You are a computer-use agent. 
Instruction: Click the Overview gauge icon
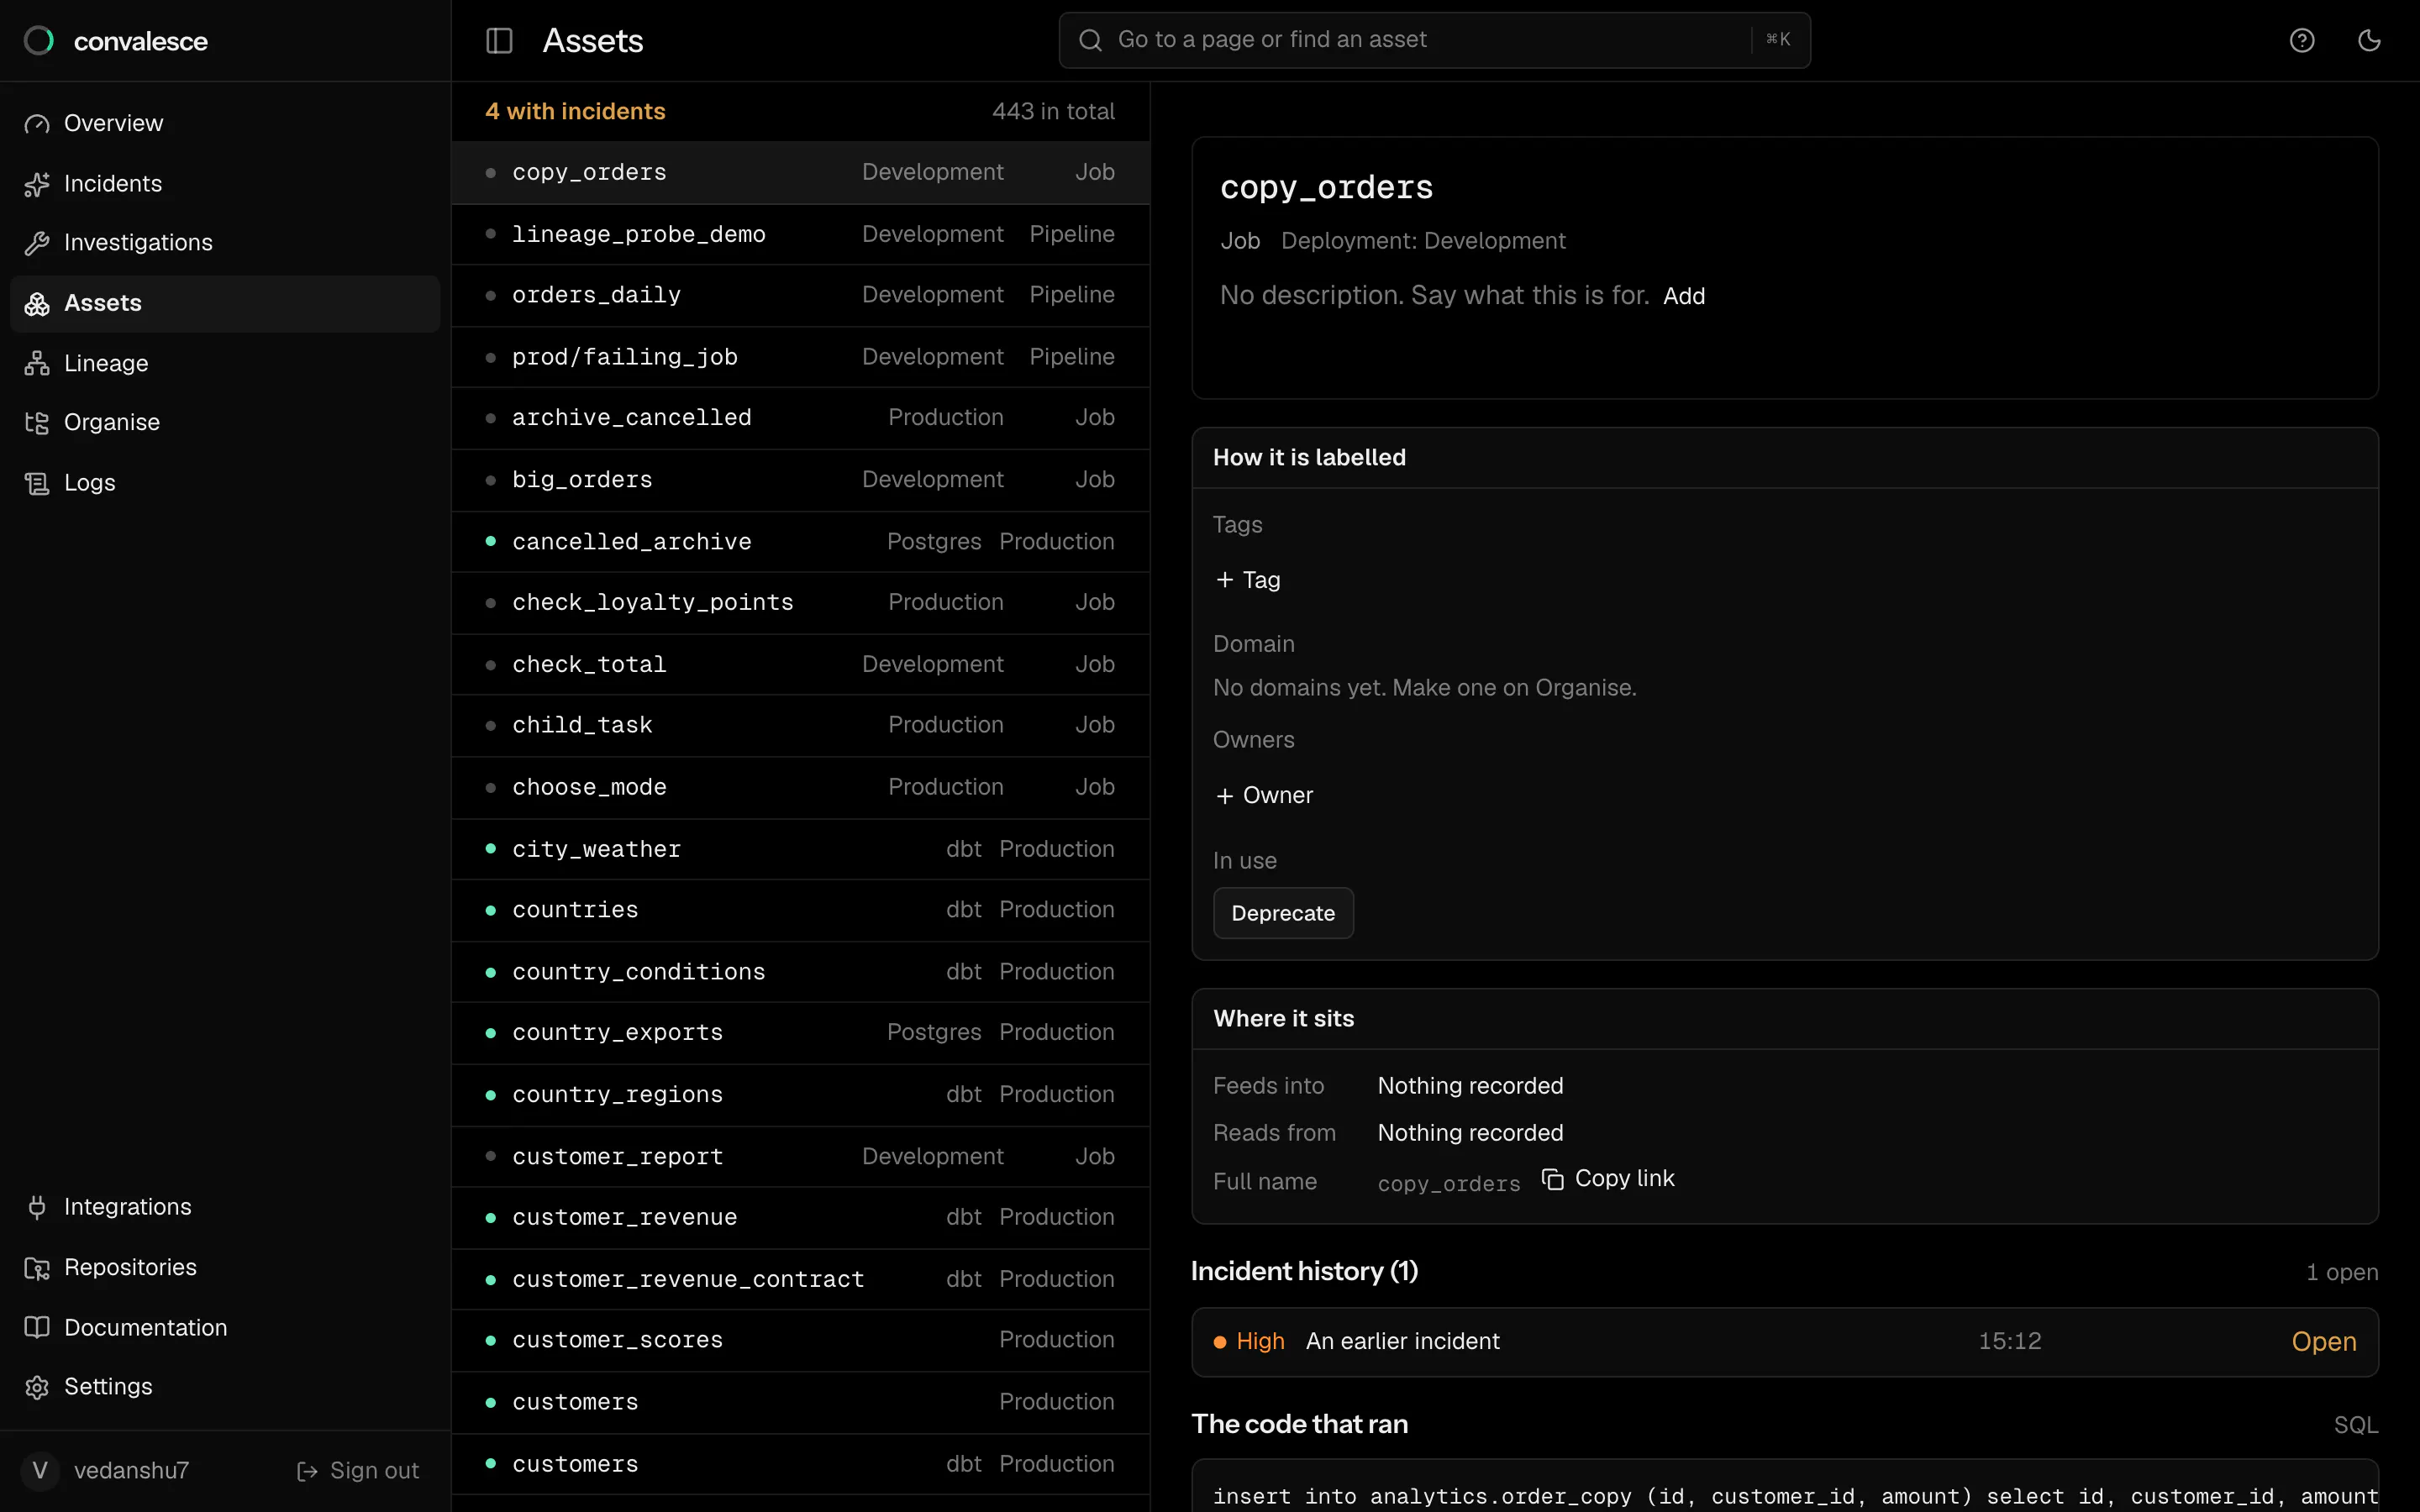pyautogui.click(x=37, y=124)
